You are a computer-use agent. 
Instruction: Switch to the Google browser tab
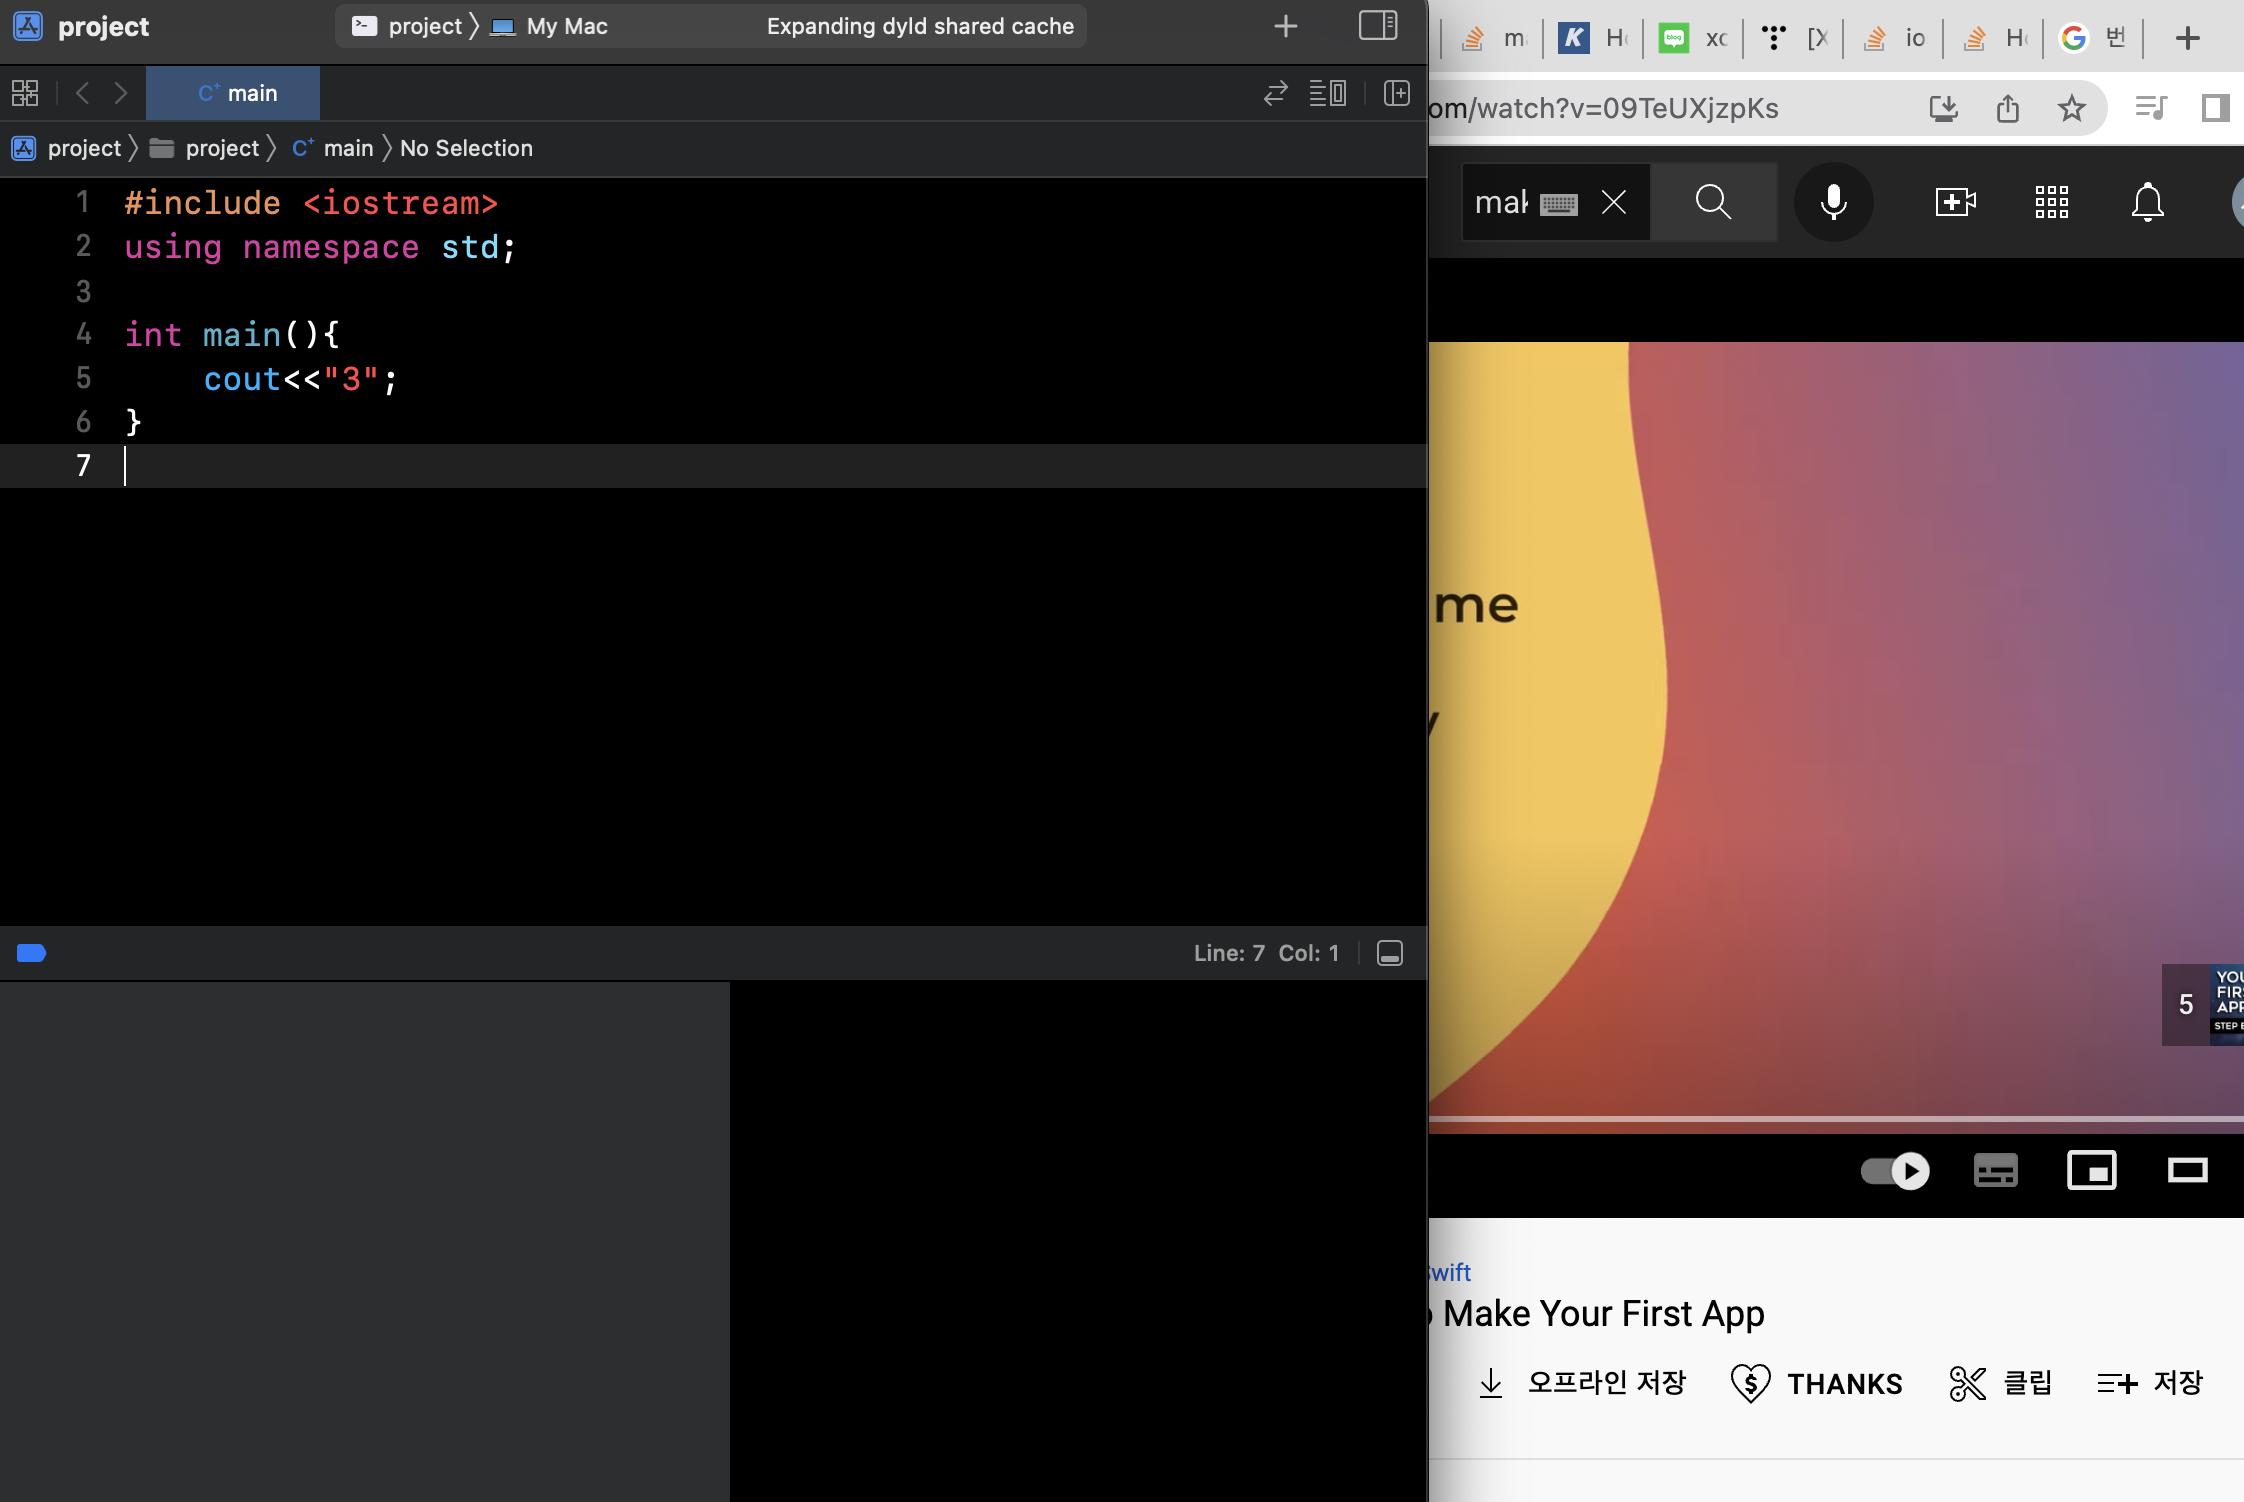[x=2093, y=39]
